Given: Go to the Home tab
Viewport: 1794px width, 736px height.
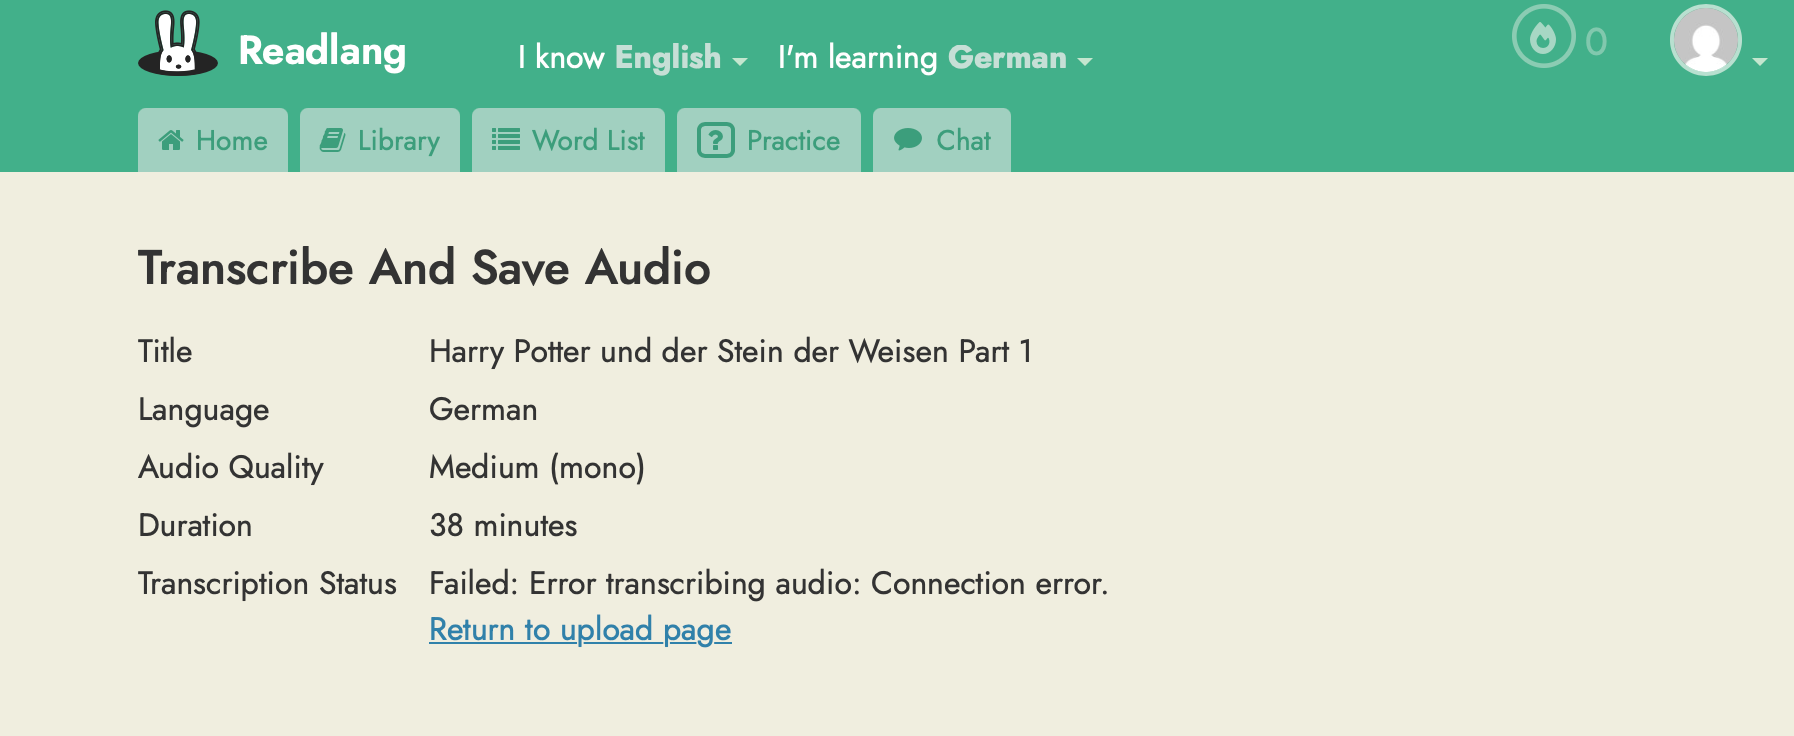Looking at the screenshot, I should [x=213, y=140].
